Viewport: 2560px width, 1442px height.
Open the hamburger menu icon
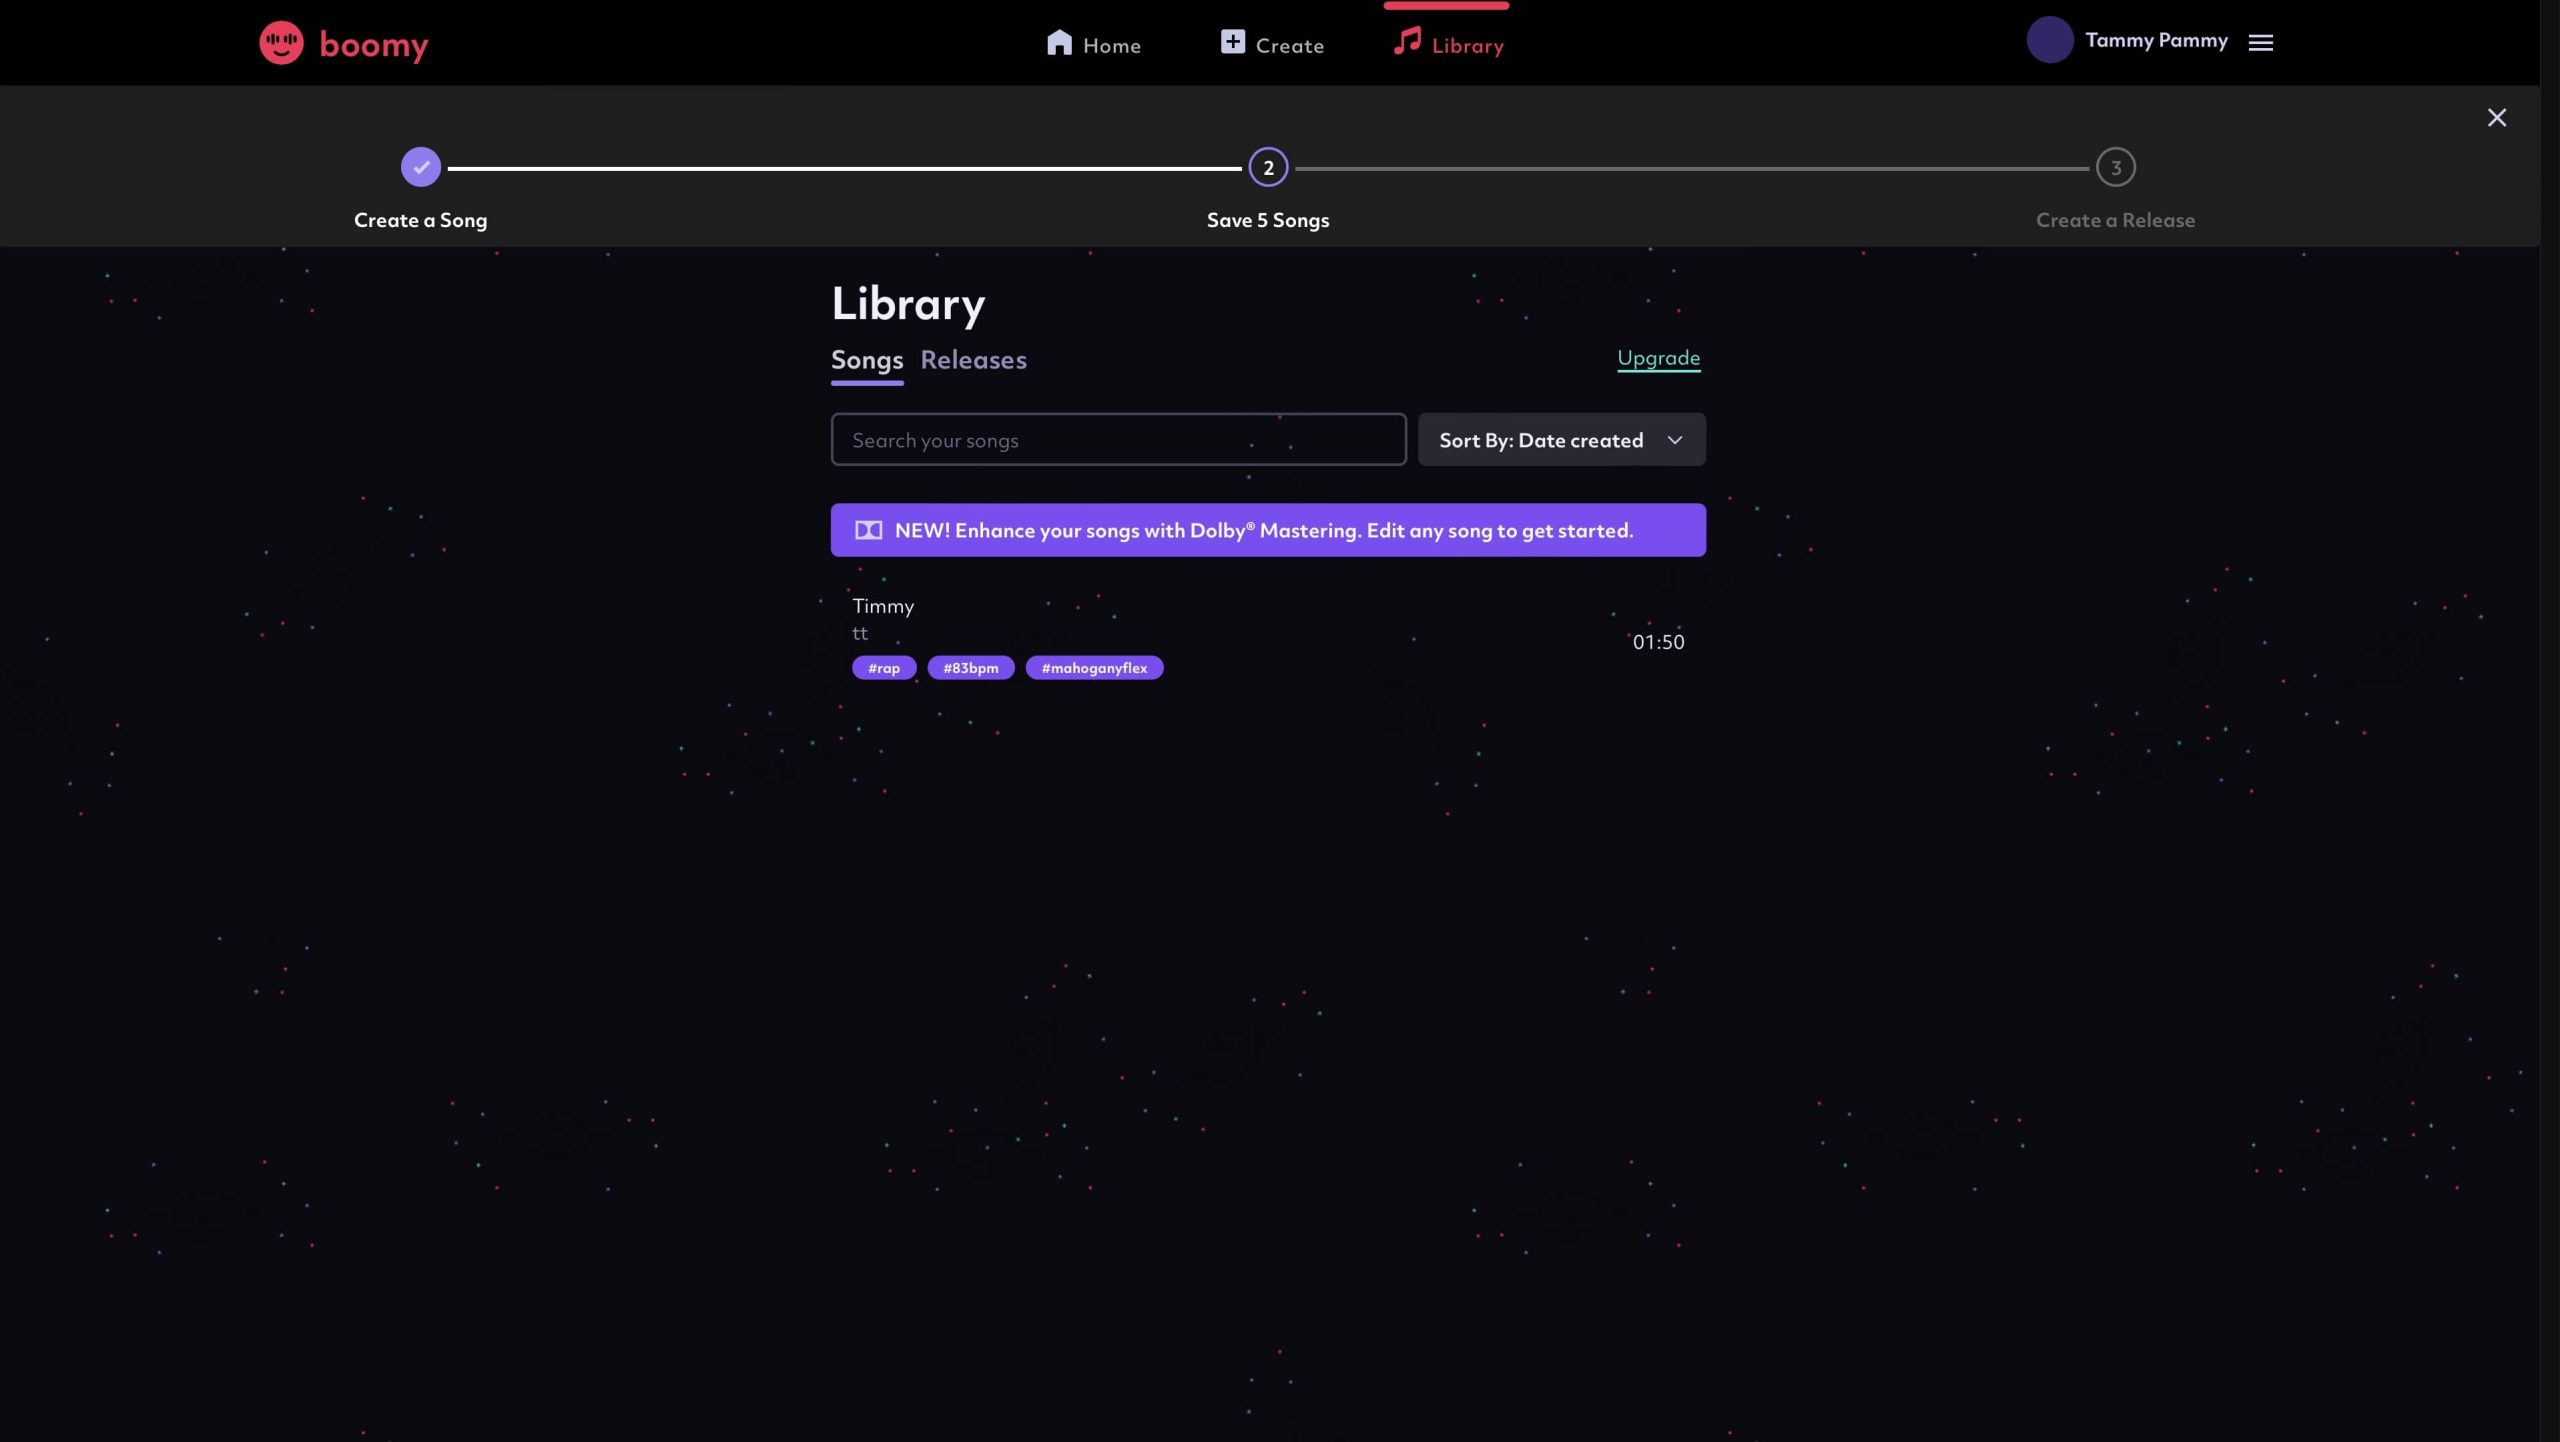(x=2260, y=42)
